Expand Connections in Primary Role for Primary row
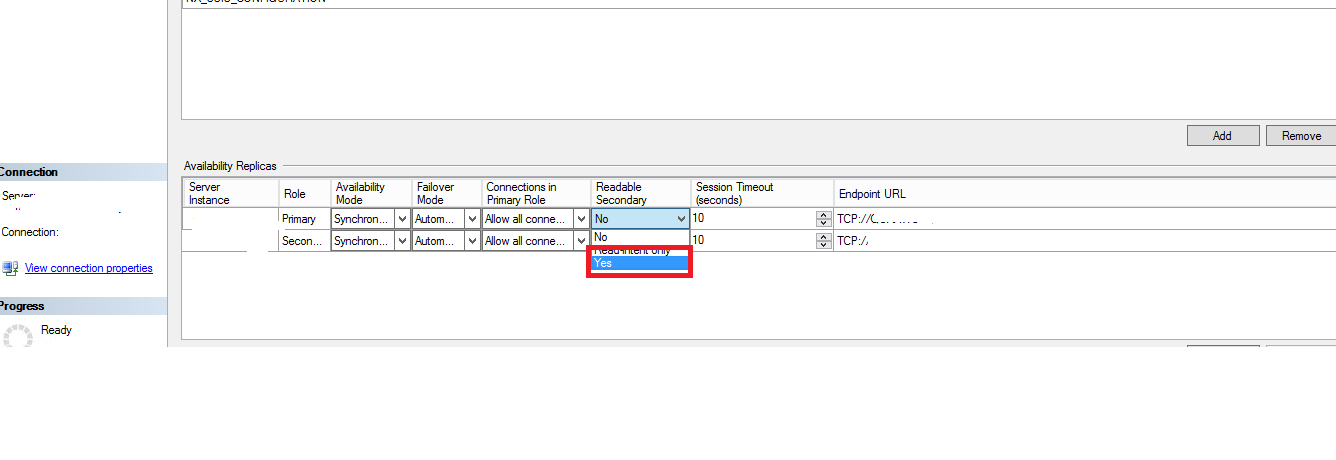The image size is (1336, 460). pyautogui.click(x=581, y=219)
